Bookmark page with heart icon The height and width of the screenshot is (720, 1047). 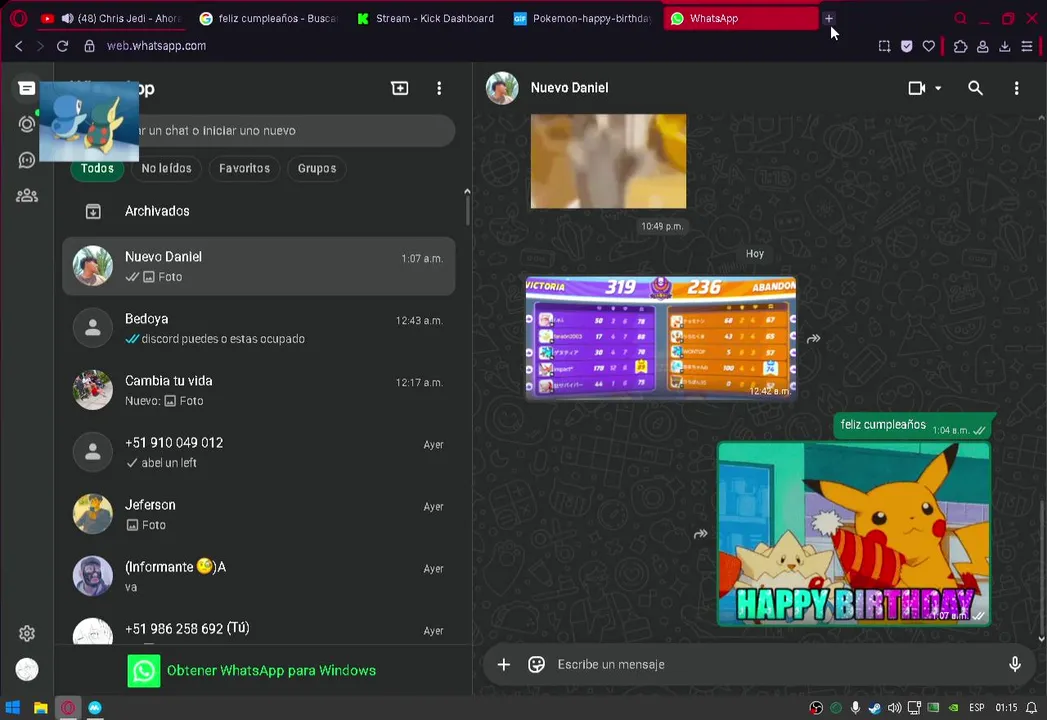(928, 46)
